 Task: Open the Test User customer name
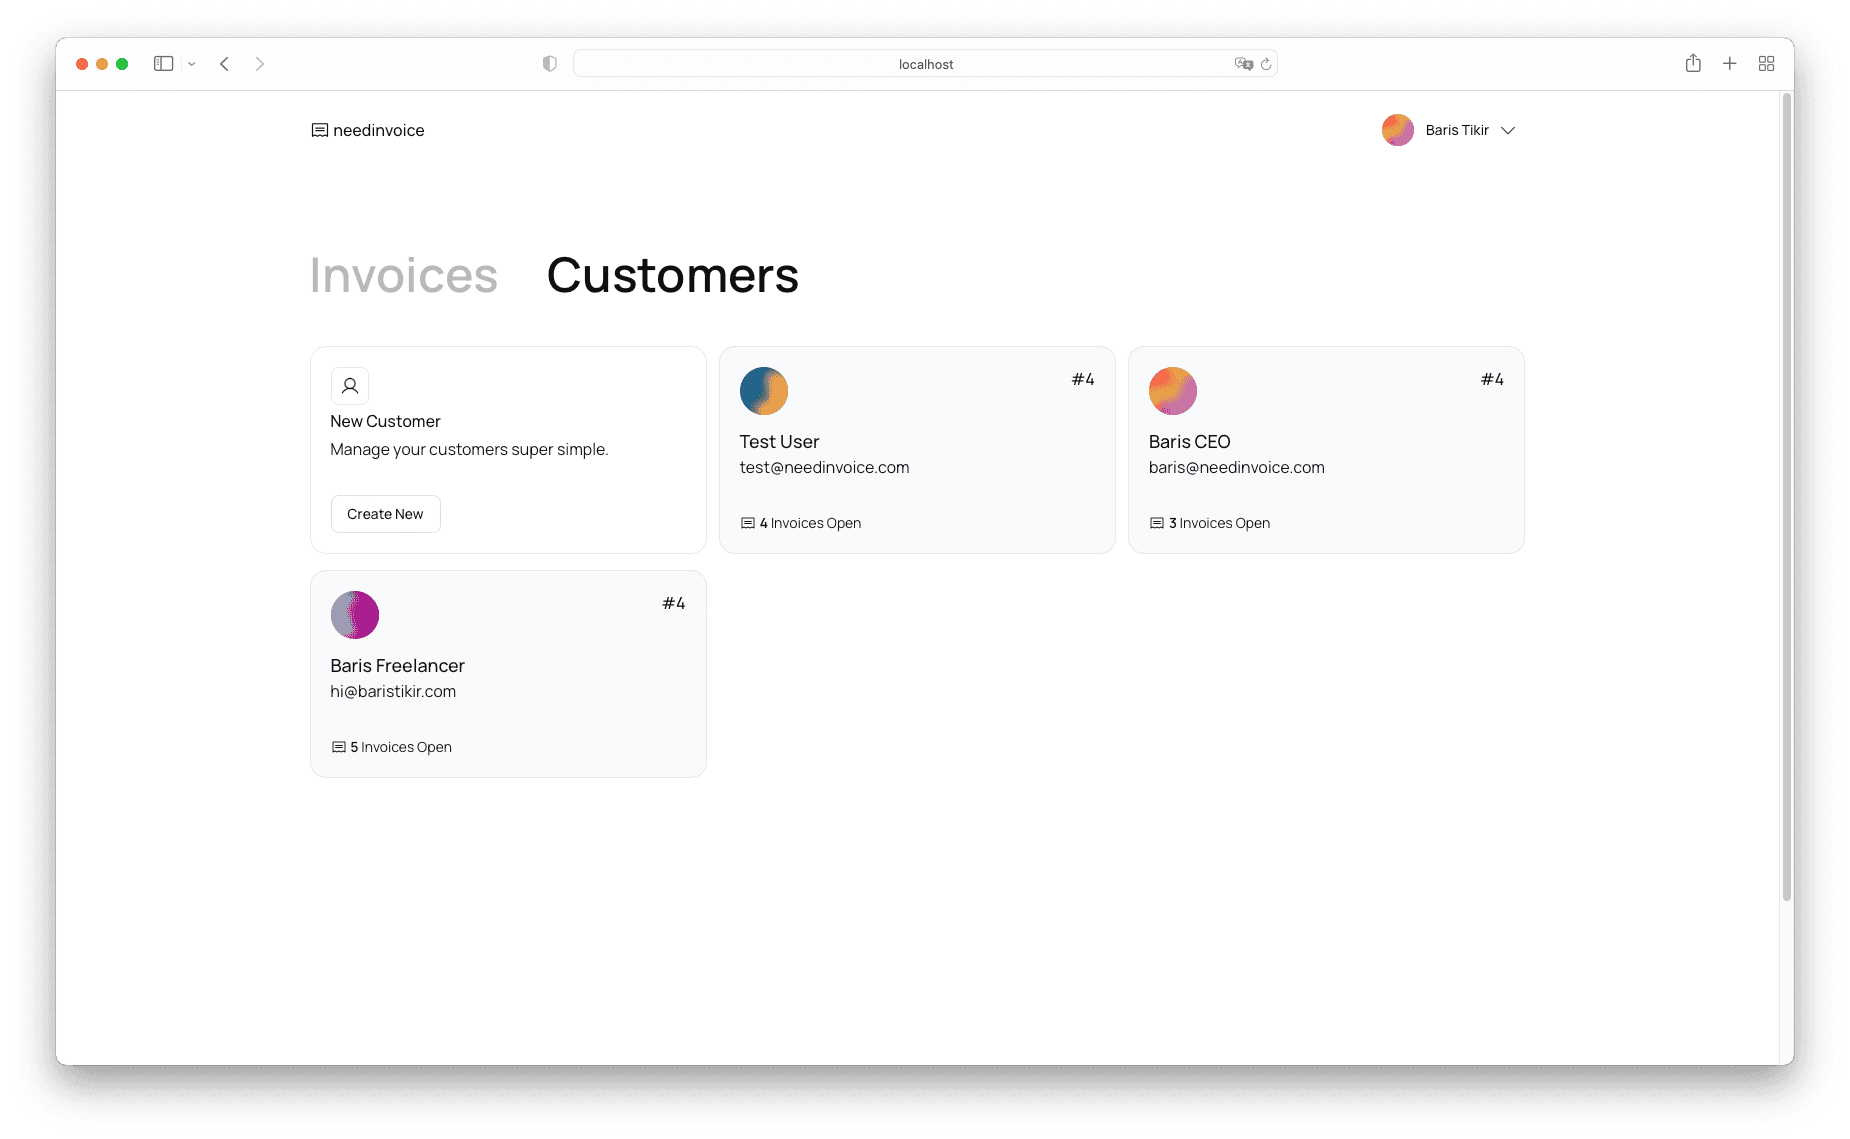(779, 441)
